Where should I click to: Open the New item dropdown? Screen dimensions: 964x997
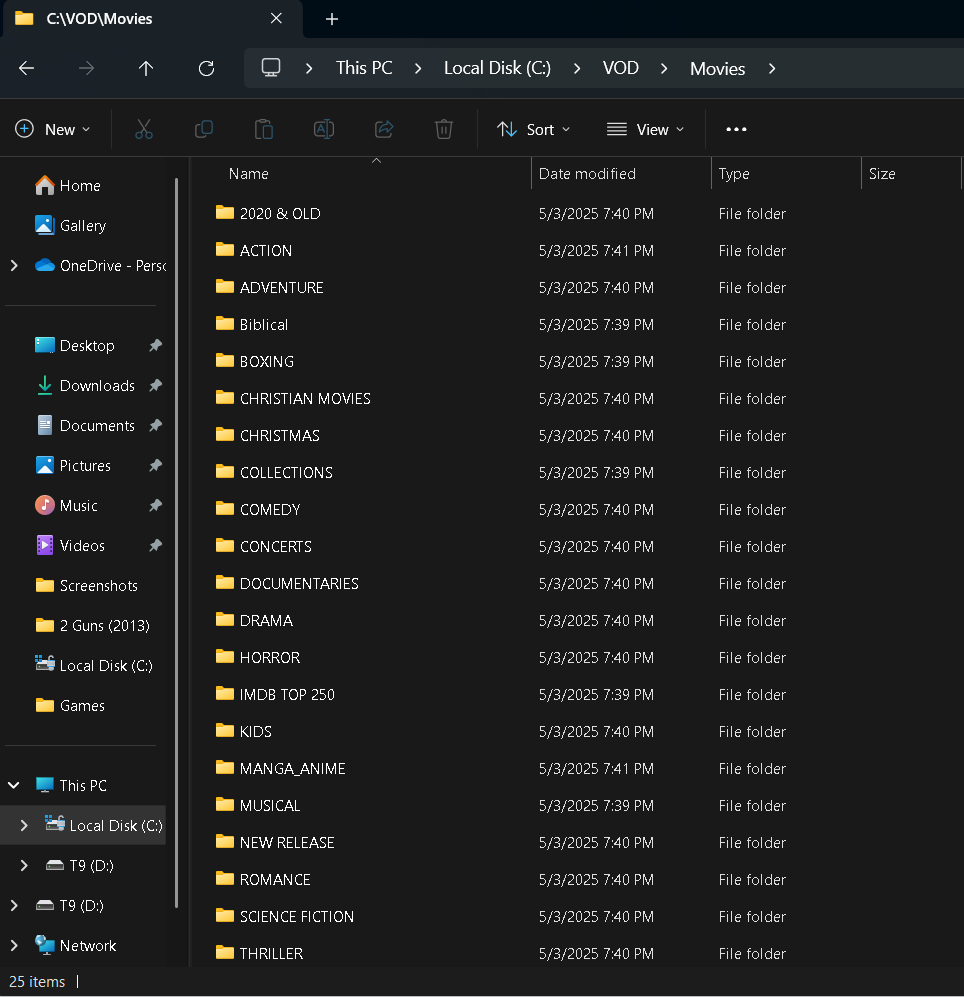pyautogui.click(x=53, y=129)
